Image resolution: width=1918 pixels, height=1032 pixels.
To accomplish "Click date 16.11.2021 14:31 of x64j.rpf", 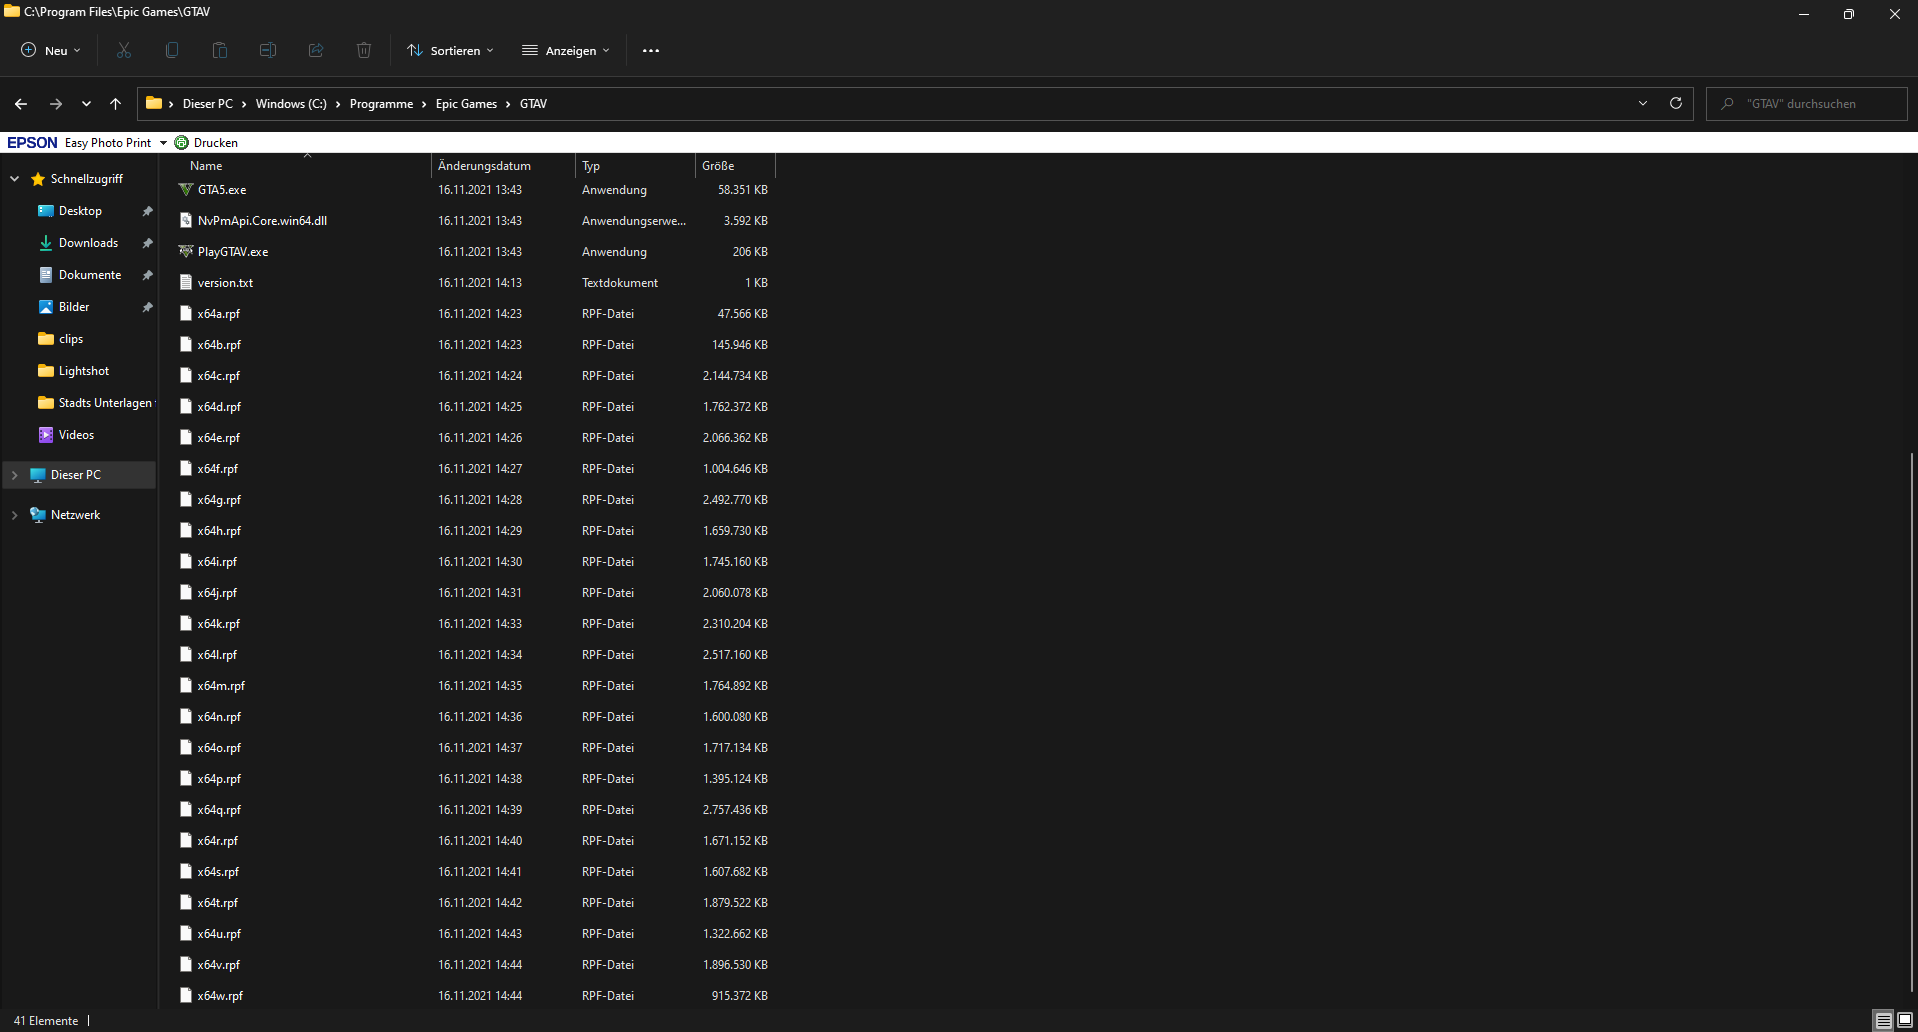I will coord(480,593).
